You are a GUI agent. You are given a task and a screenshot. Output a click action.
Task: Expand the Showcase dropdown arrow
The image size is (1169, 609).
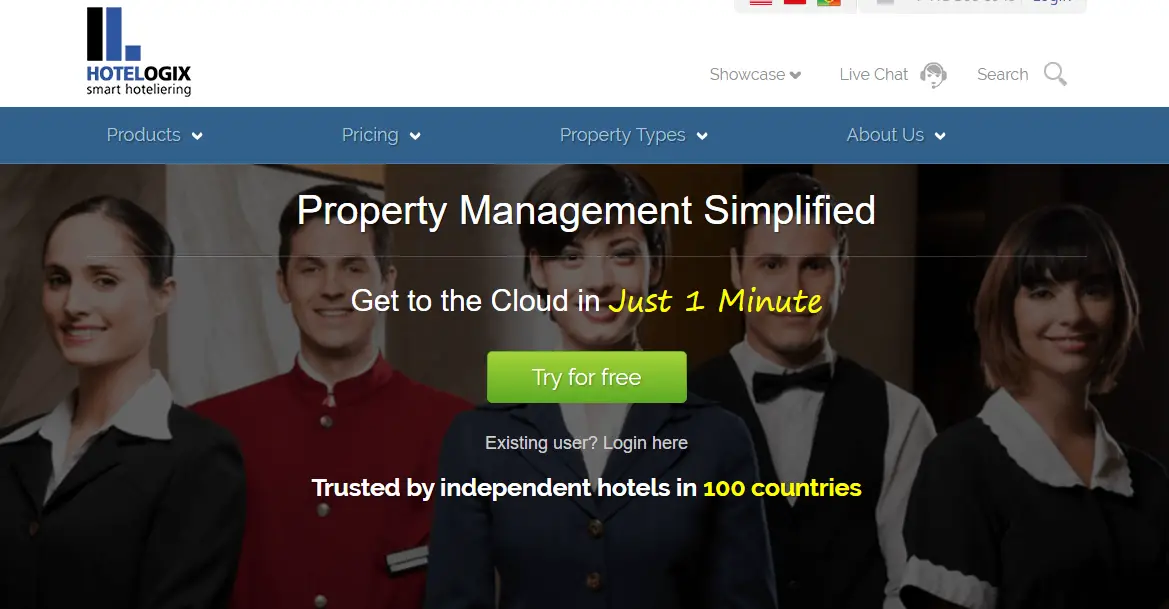[795, 75]
